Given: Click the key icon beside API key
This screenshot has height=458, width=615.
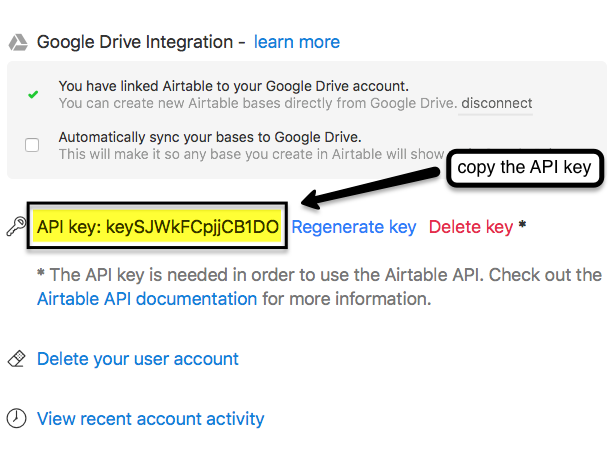Looking at the screenshot, I should [16, 227].
